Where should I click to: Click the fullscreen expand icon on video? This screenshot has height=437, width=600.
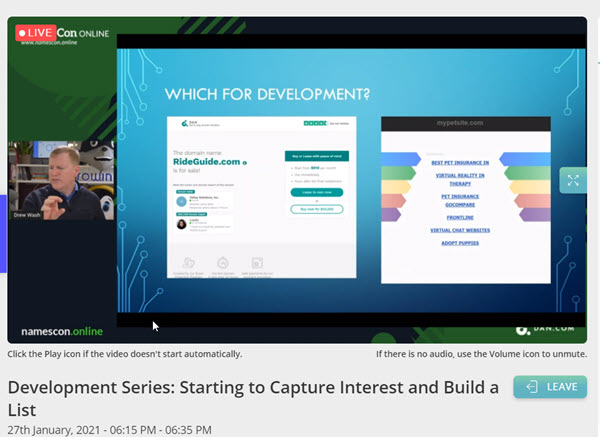point(573,180)
